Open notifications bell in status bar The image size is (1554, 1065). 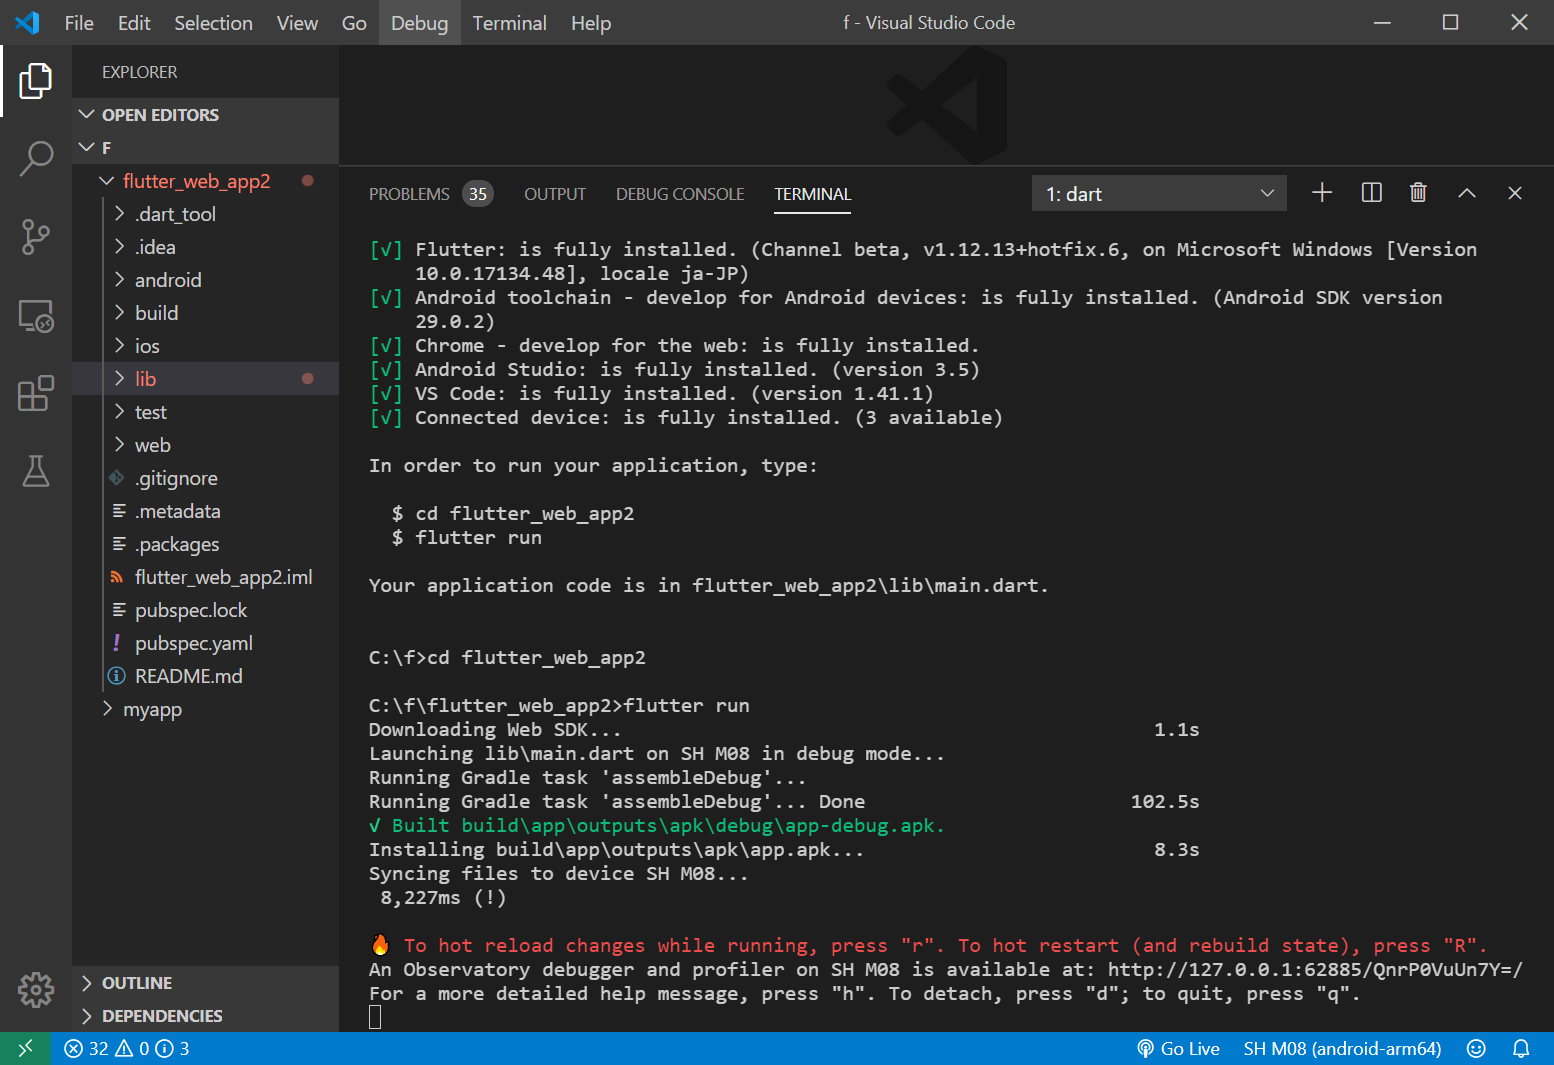[x=1521, y=1048]
